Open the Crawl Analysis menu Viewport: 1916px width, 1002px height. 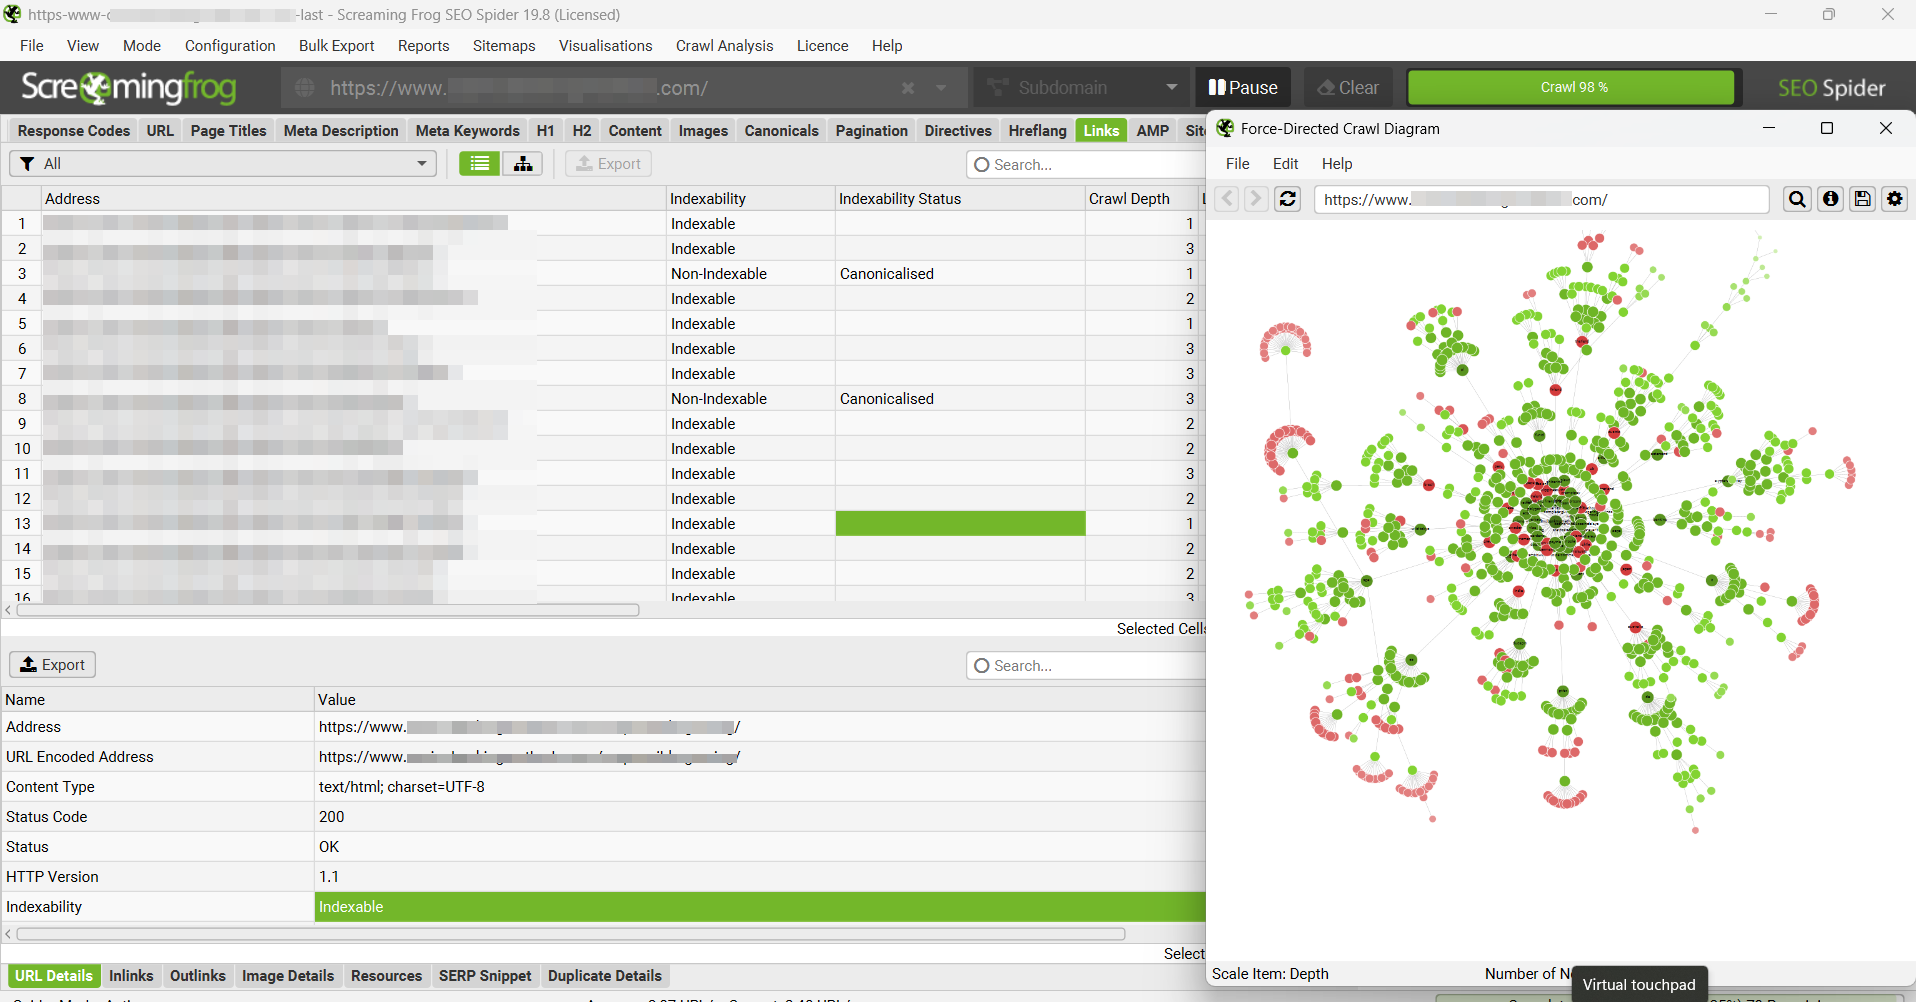(724, 46)
